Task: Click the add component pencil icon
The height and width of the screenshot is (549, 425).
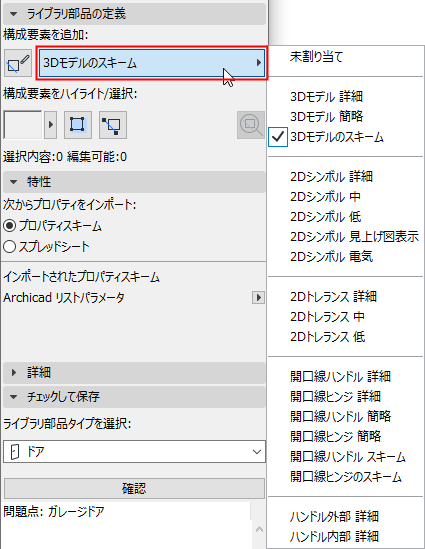Action: tap(18, 63)
